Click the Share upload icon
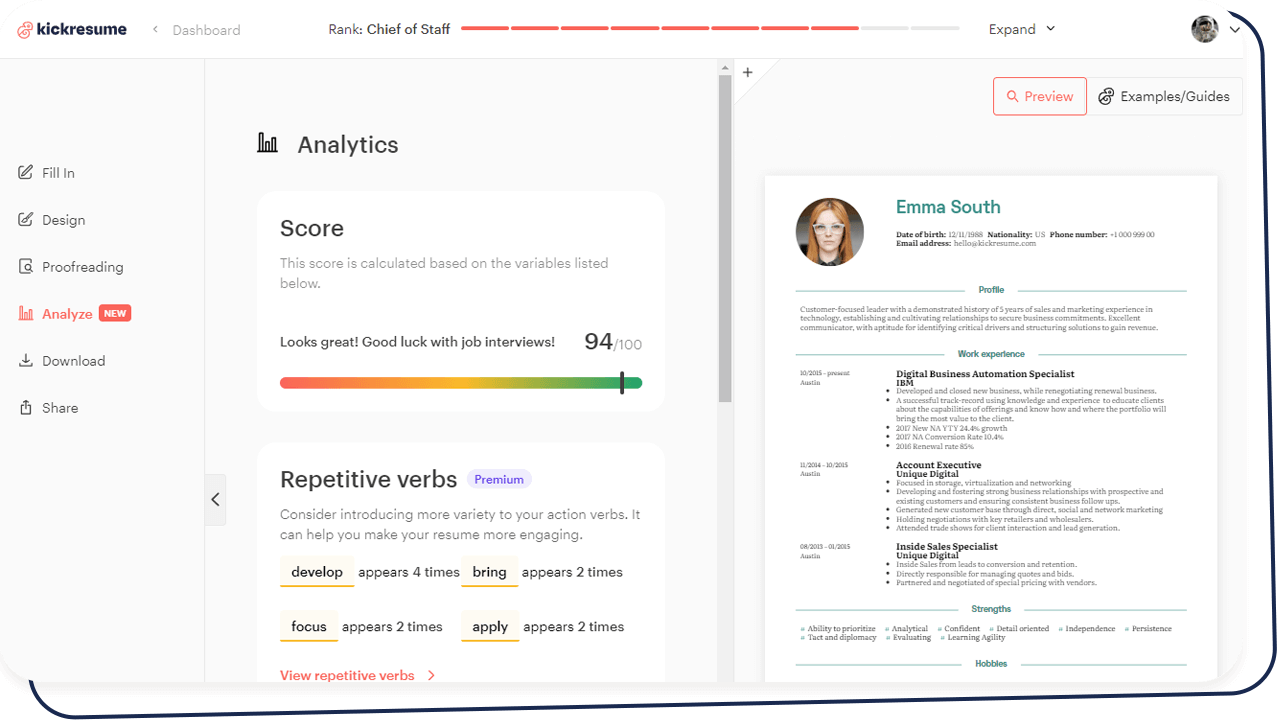 pyautogui.click(x=26, y=408)
